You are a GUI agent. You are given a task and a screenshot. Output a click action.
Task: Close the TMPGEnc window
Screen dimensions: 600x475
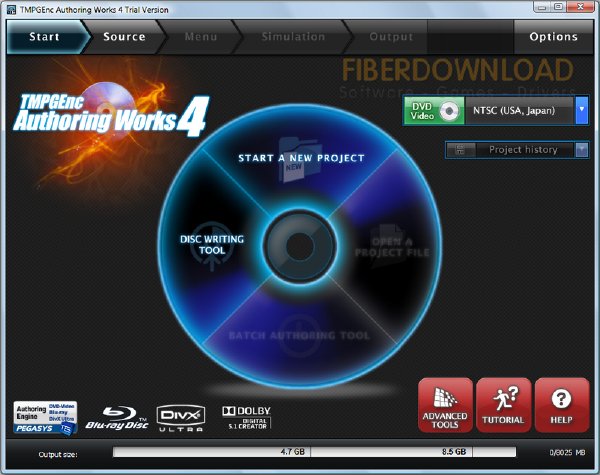point(580,7)
